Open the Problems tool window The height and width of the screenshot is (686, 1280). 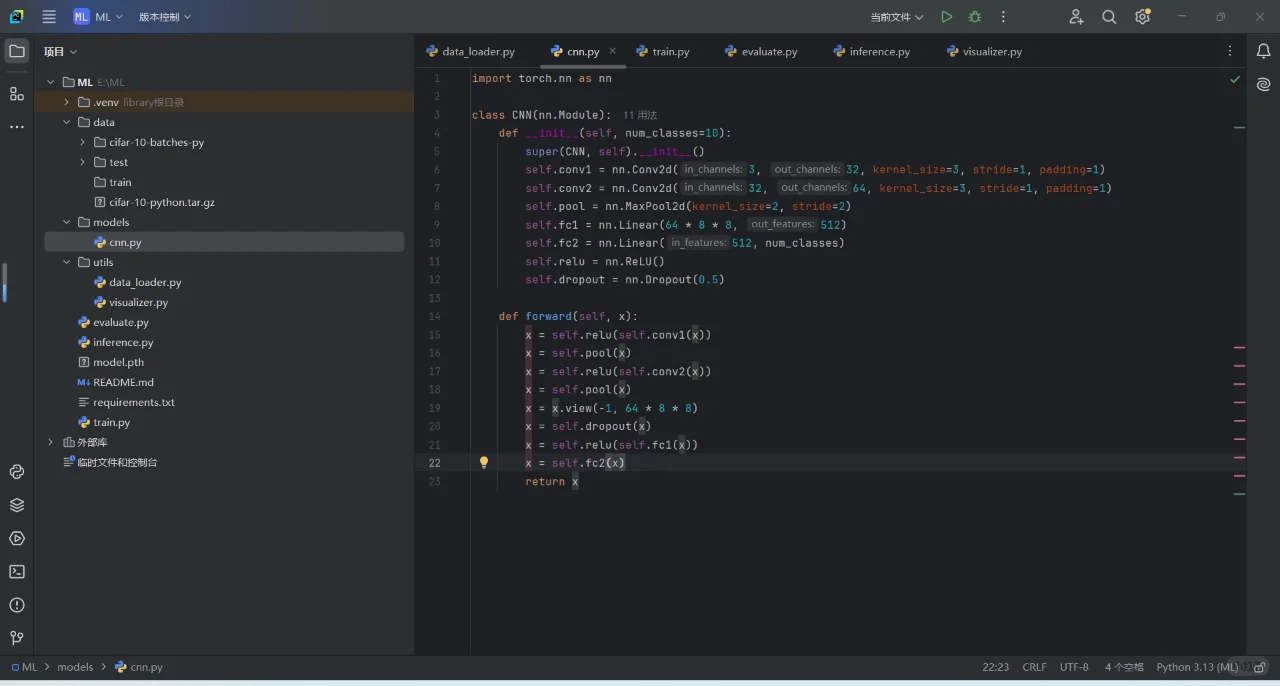(17, 605)
